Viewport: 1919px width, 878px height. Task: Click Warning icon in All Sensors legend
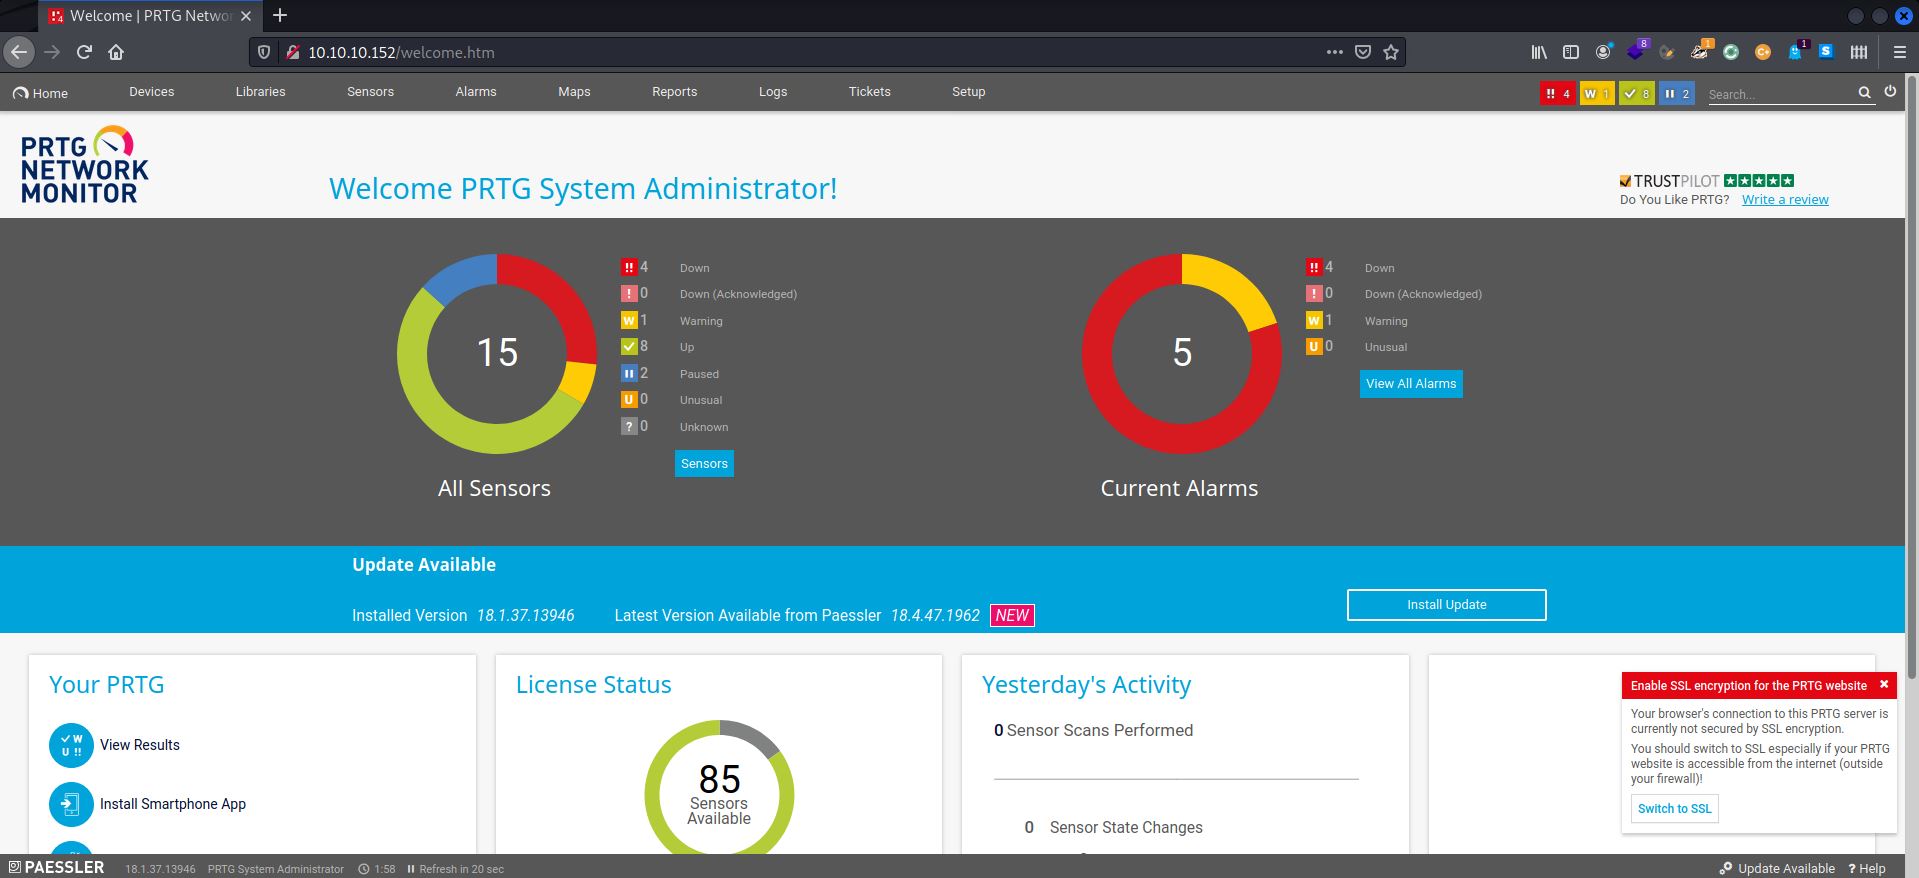[x=629, y=320]
